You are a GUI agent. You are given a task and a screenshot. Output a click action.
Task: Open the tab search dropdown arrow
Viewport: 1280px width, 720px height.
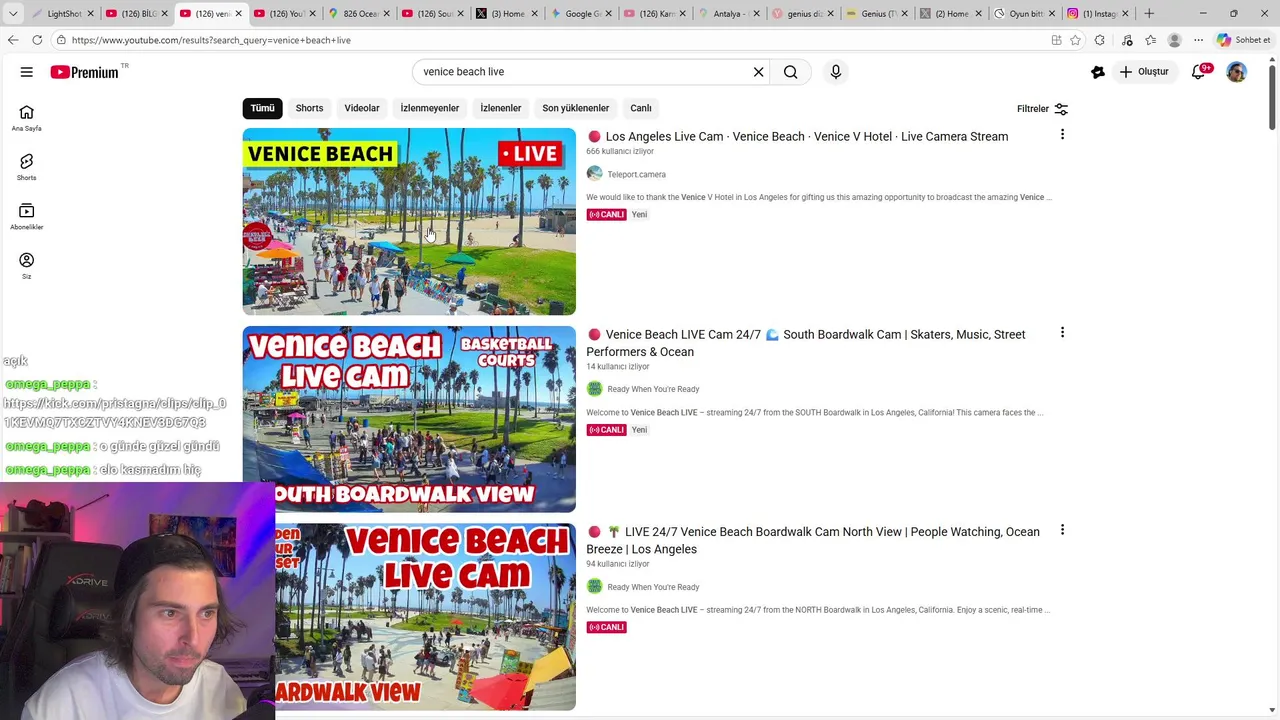pos(13,14)
